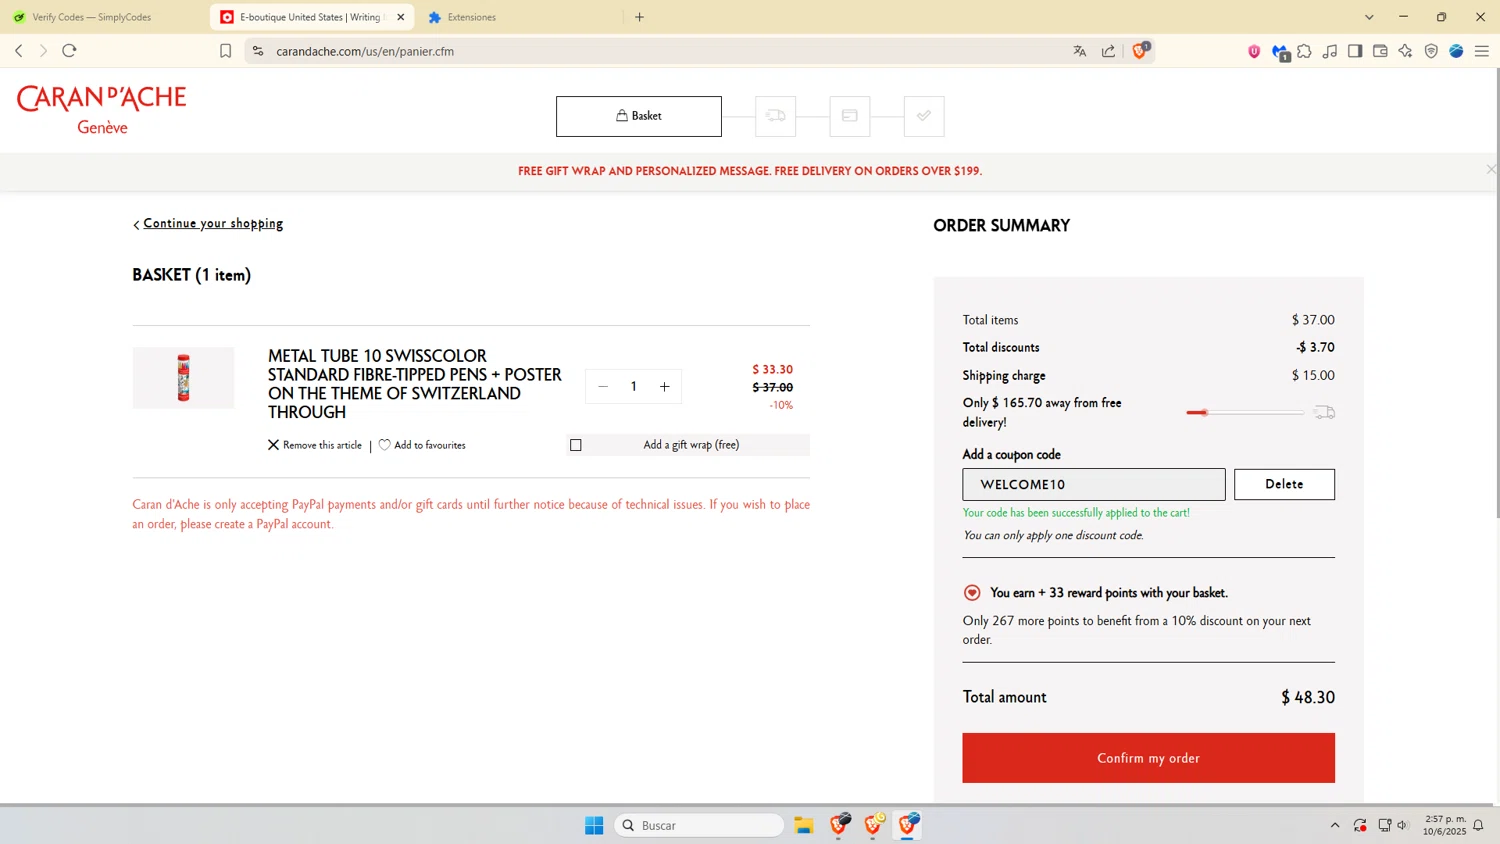The image size is (1500, 844).
Task: Bookmark this page with the bookmark icon
Action: [225, 51]
